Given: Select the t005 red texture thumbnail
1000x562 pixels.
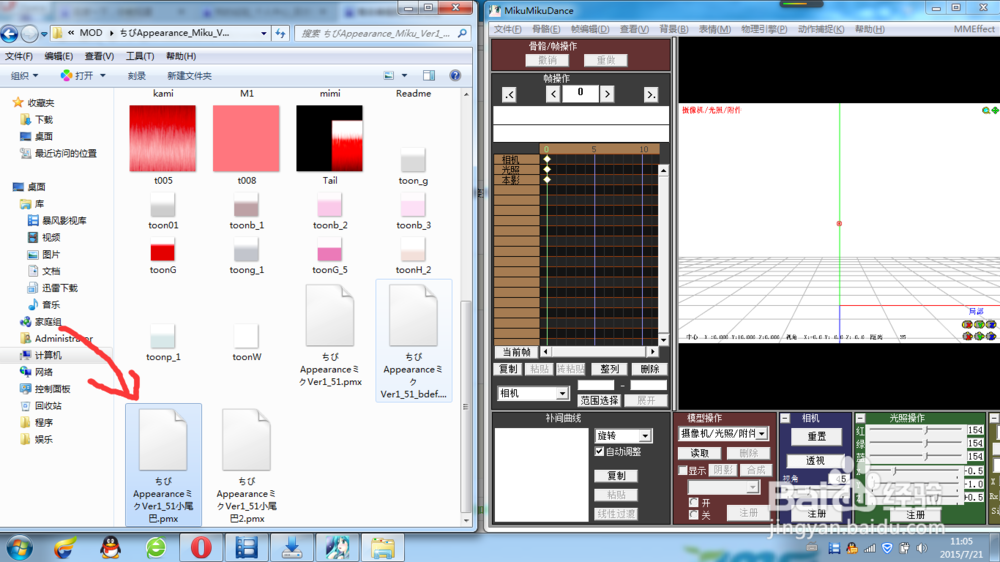Looking at the screenshot, I should click(x=163, y=138).
